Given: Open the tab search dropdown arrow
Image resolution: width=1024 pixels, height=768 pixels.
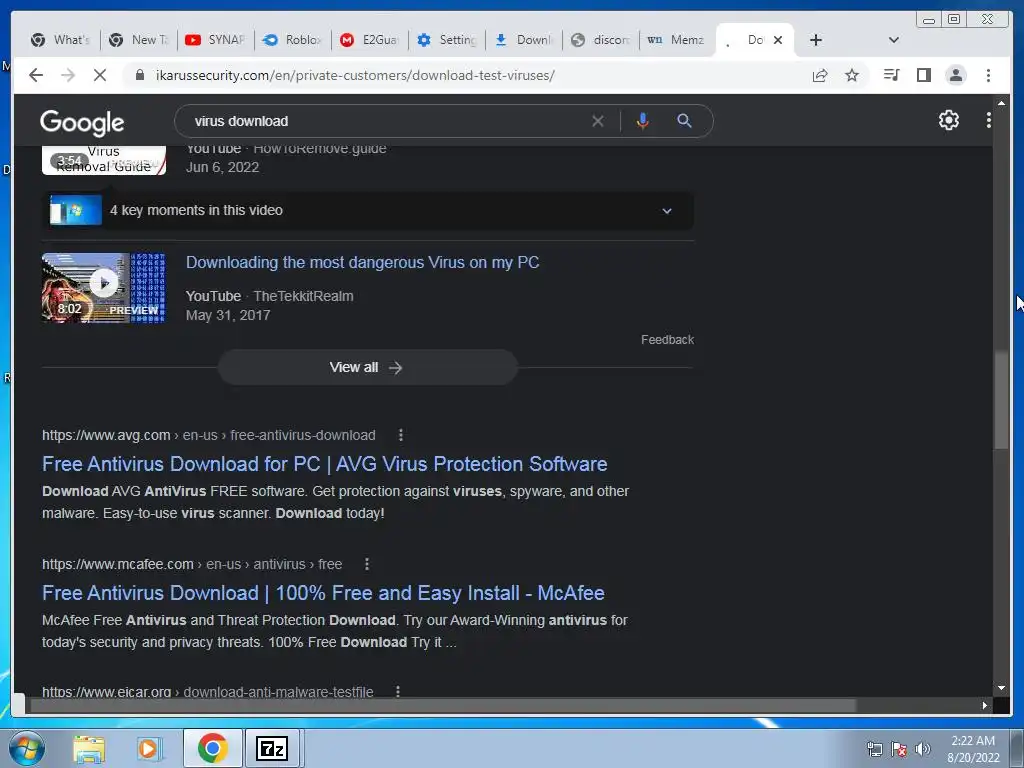Looking at the screenshot, I should click(894, 40).
